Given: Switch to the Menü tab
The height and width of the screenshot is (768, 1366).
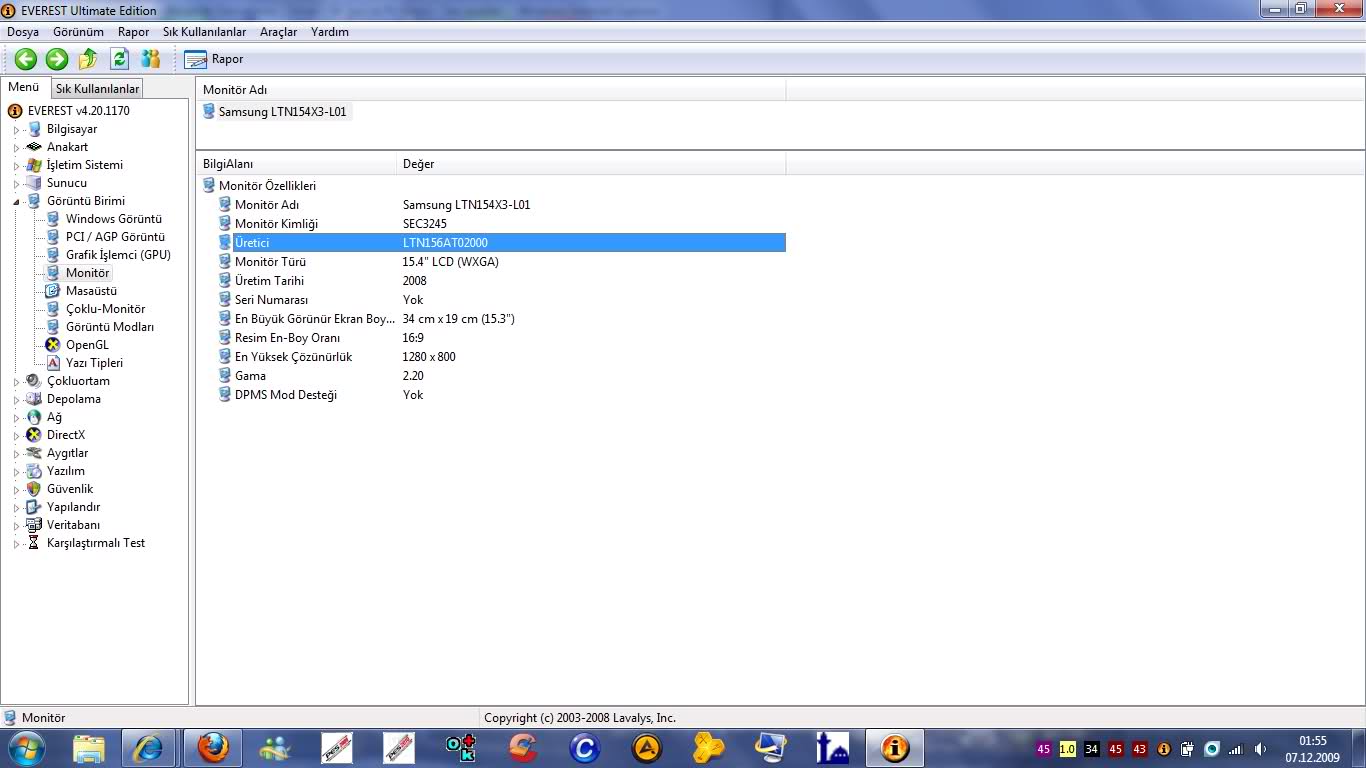Looking at the screenshot, I should [x=24, y=87].
